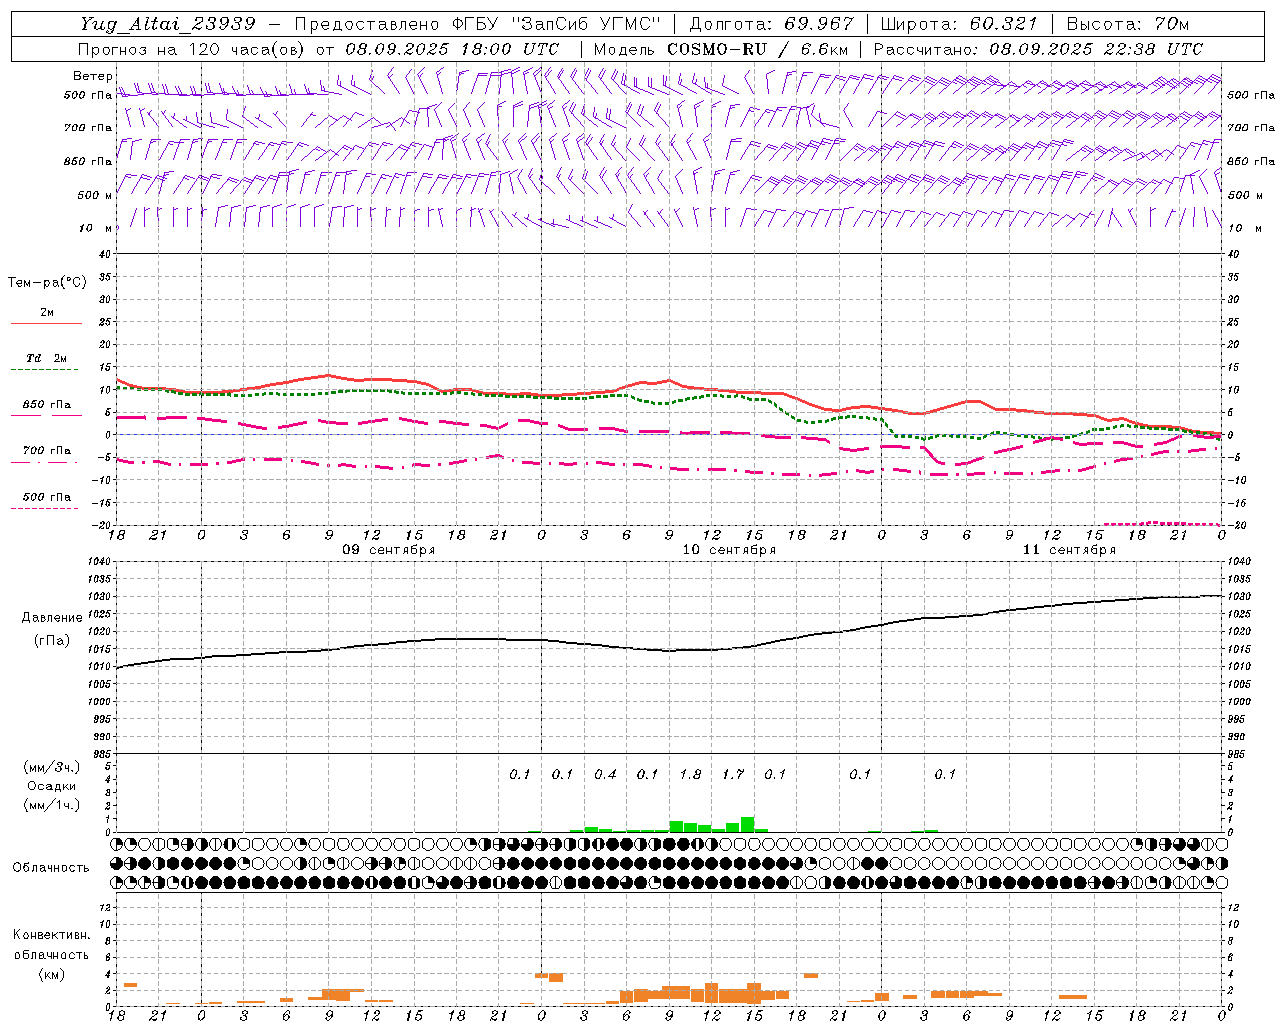Click computed time '08.09.2025 22:38 UTC'
The height and width of the screenshot is (1024, 1280).
pyautogui.click(x=1096, y=49)
